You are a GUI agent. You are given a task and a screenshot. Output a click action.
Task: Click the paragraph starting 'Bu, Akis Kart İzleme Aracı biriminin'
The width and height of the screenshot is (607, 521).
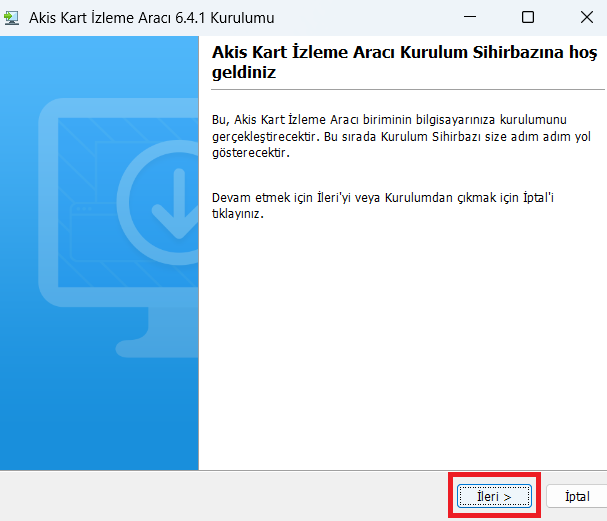tap(401, 136)
